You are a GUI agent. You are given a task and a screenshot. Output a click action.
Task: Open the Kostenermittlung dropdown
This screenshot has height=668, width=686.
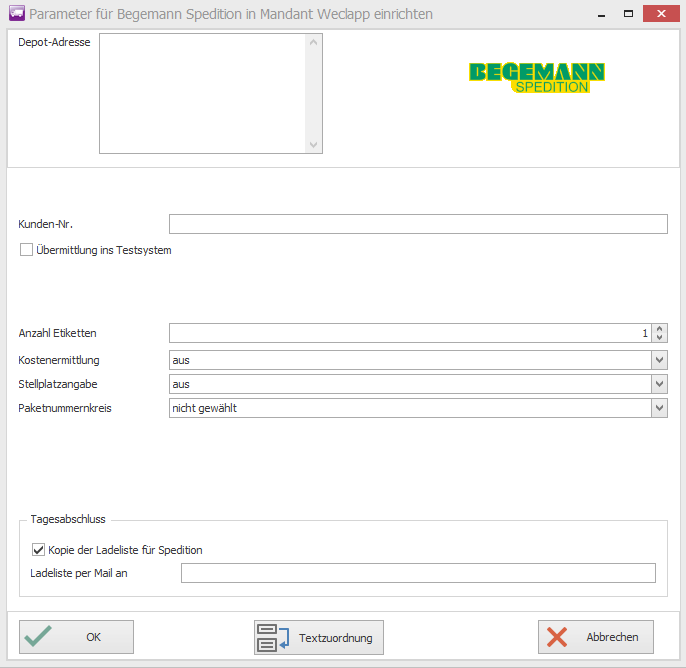pyautogui.click(x=659, y=360)
